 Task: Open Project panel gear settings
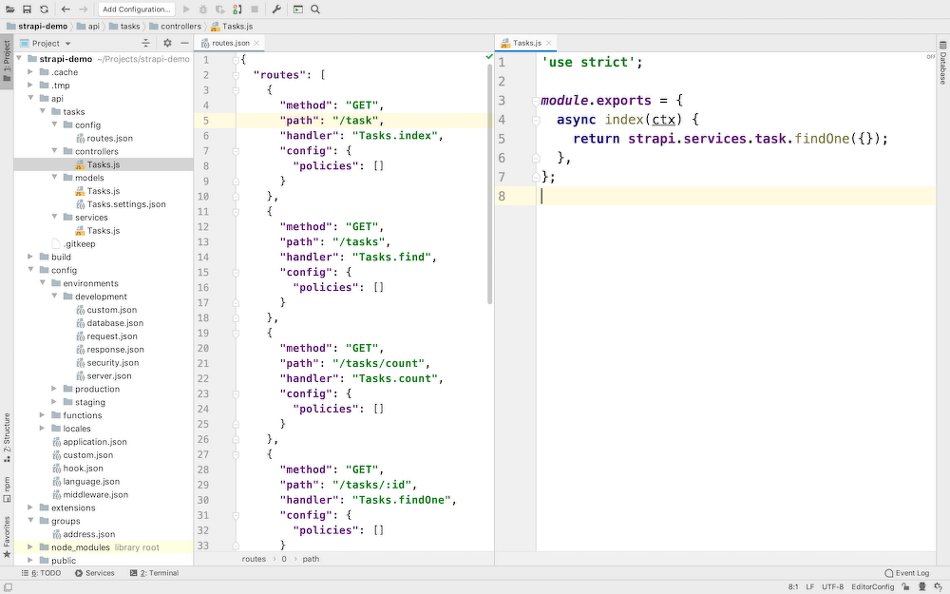pyautogui.click(x=167, y=43)
